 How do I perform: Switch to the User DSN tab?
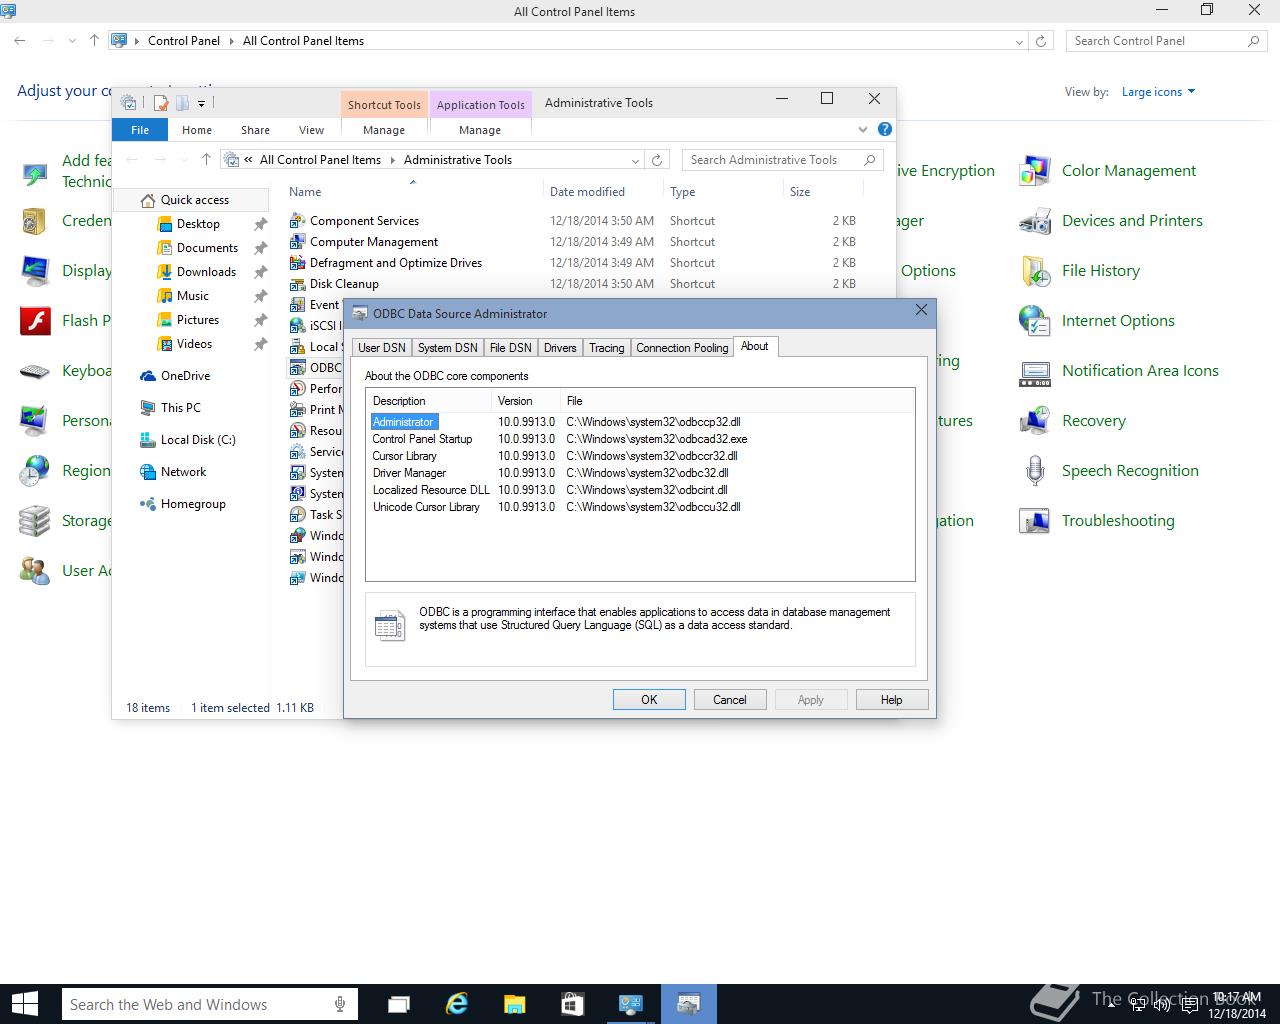(x=382, y=348)
